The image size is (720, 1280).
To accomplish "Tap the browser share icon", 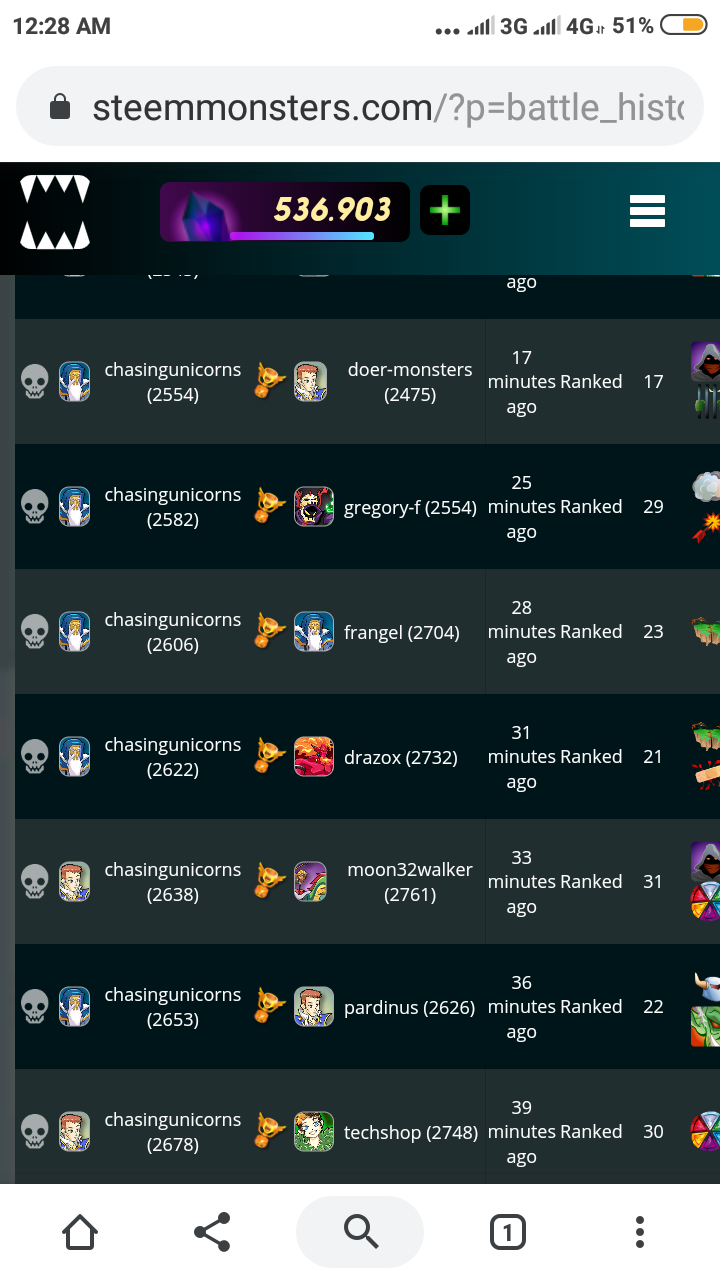I will click(x=212, y=1232).
